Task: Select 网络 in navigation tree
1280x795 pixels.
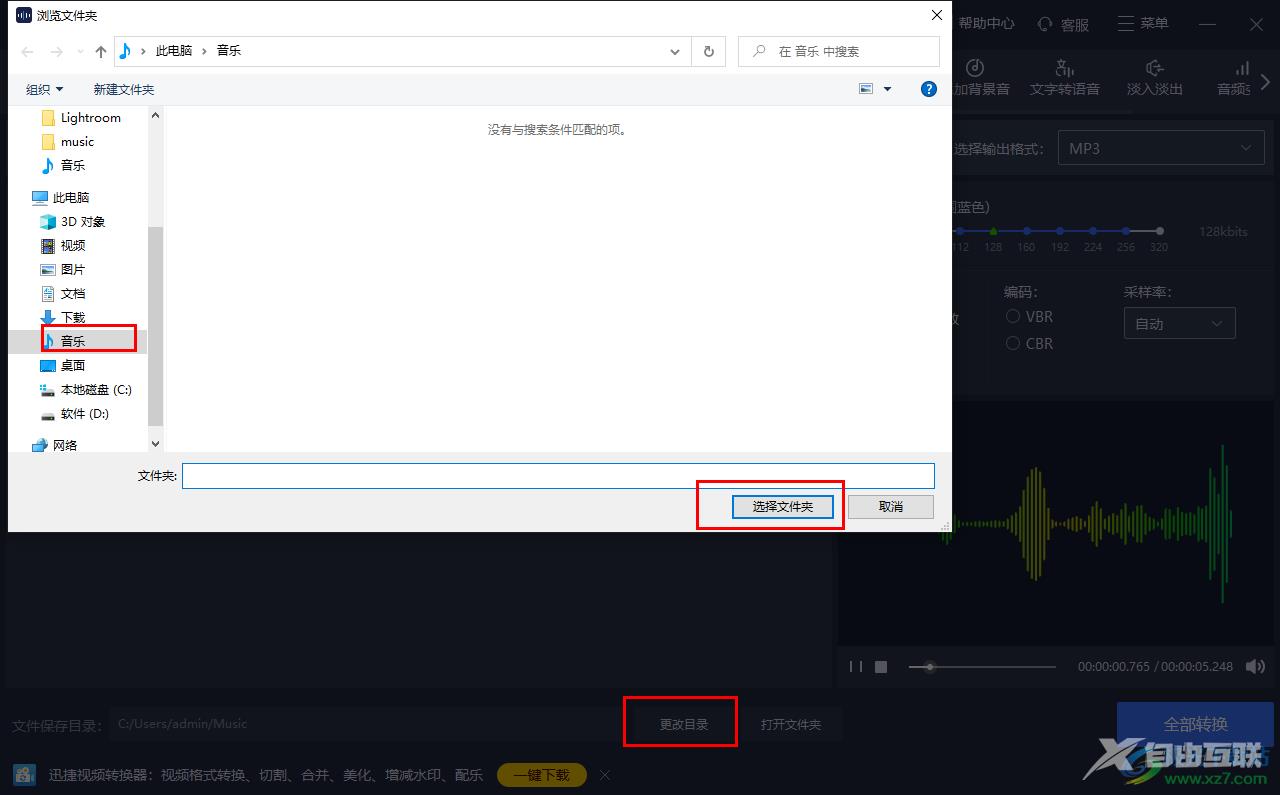Action: coord(64,445)
